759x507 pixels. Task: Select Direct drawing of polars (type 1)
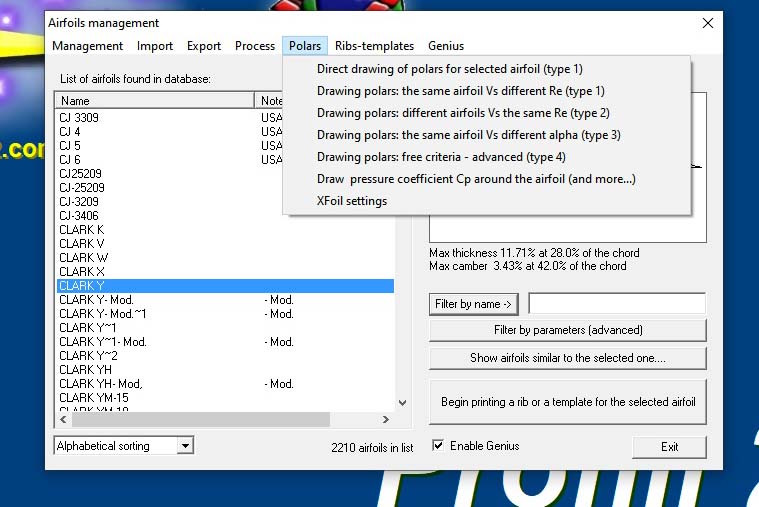pos(450,69)
